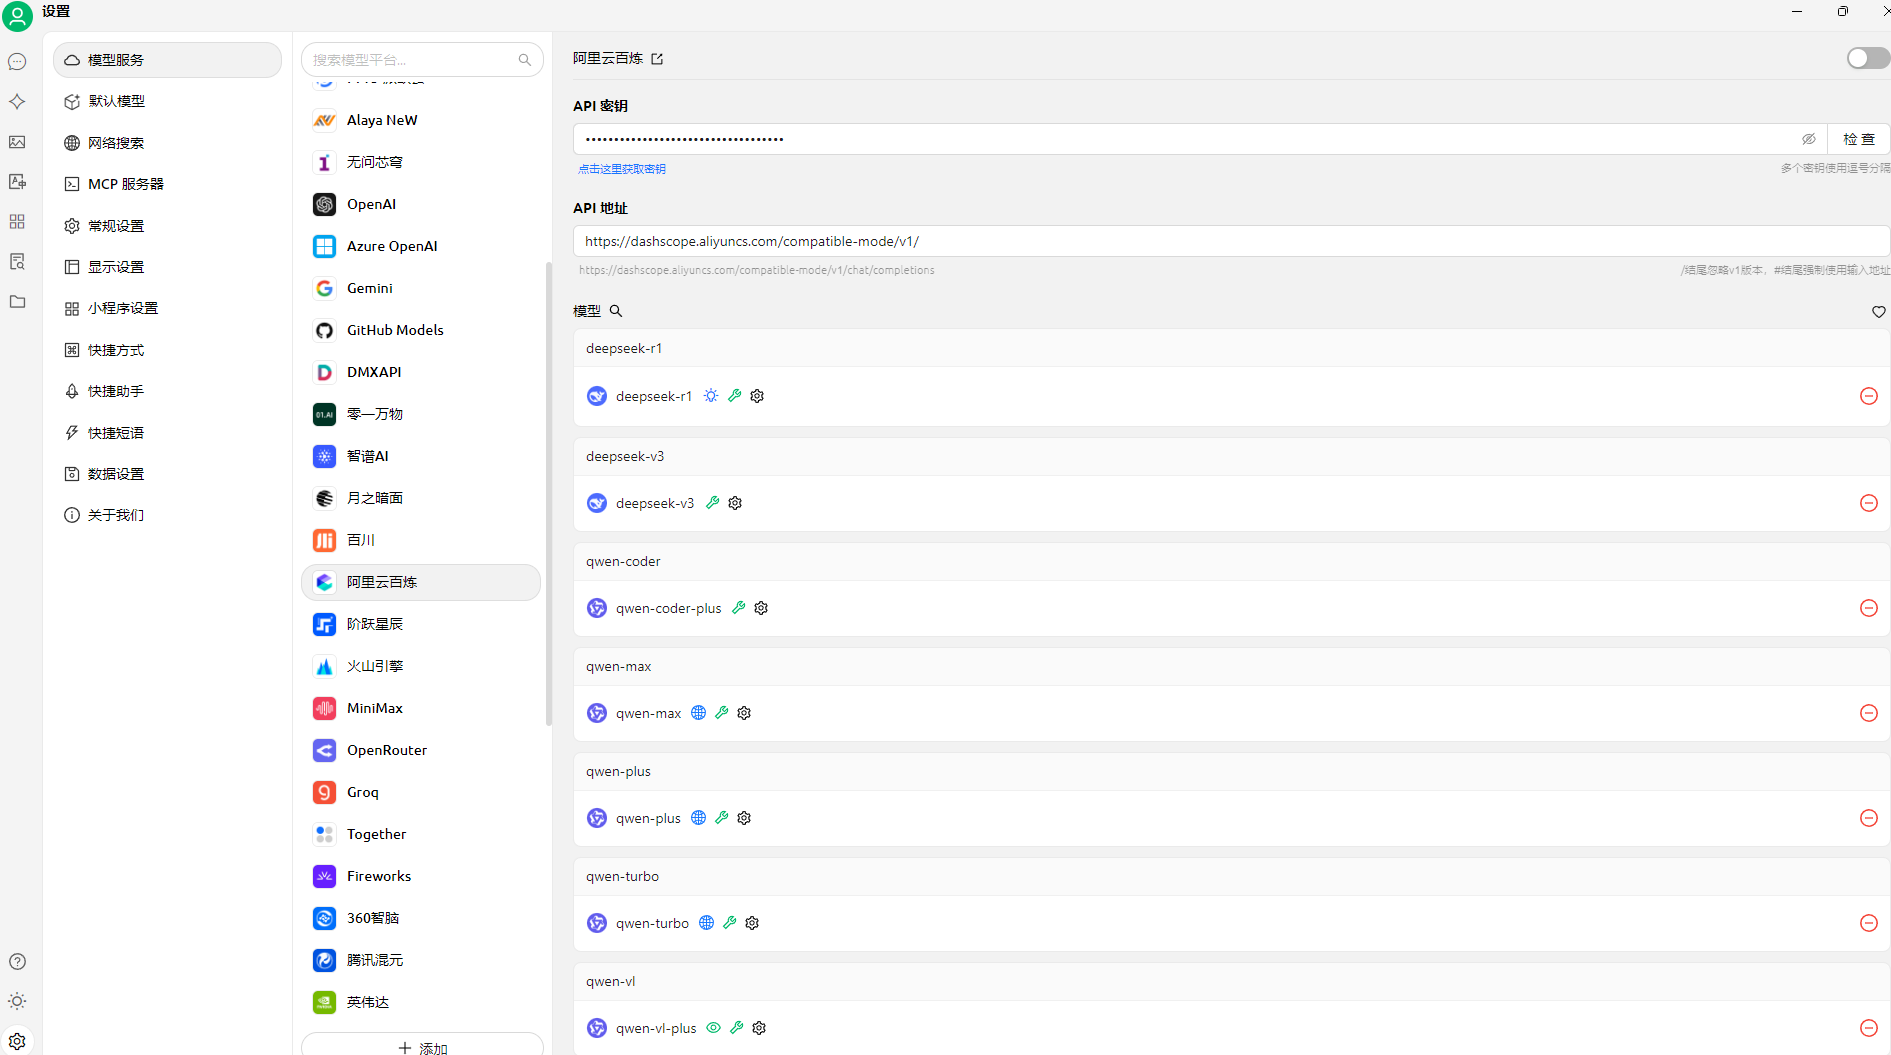Screen dimensions: 1891x1055
Task: Open the image painting sidebar icon
Action: click(x=17, y=142)
